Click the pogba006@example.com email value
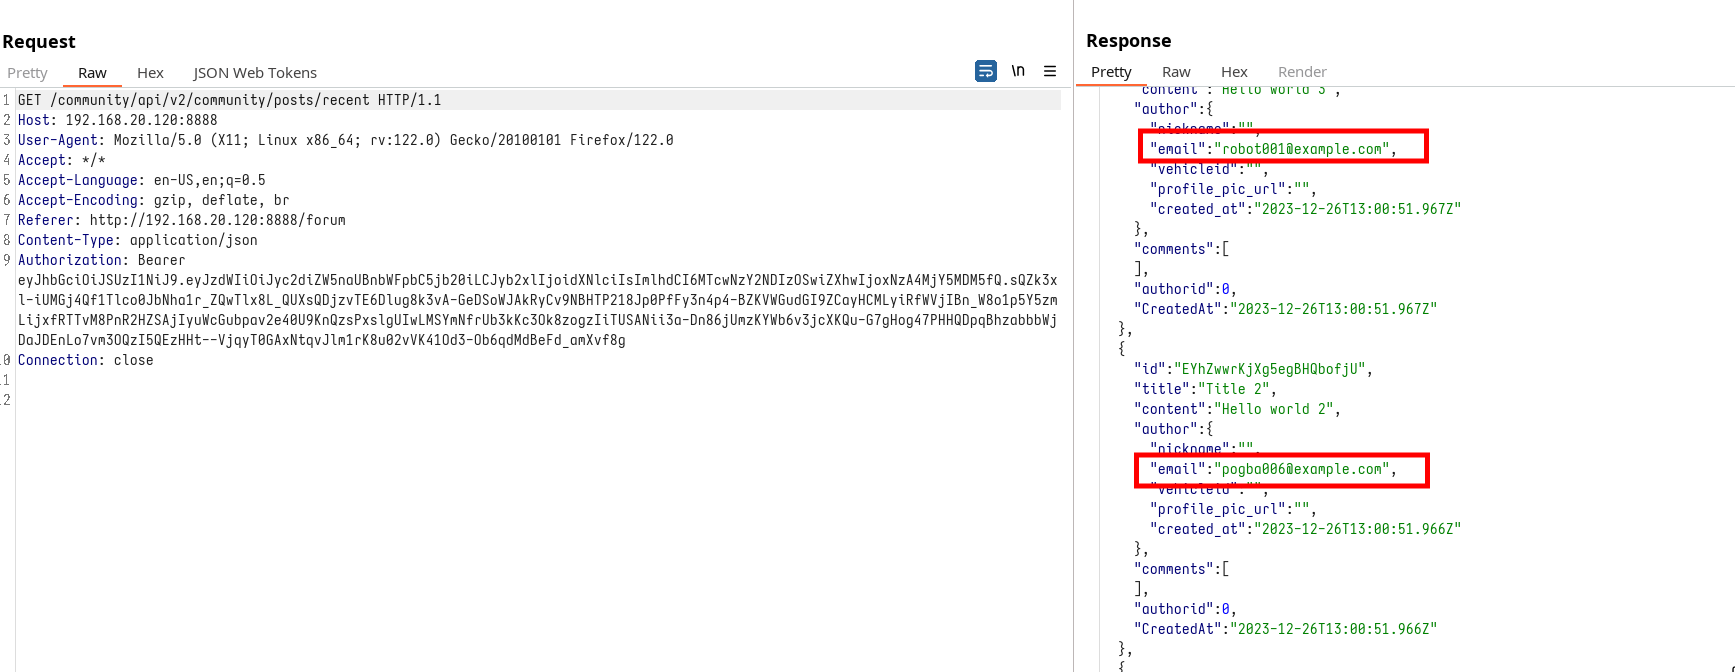This screenshot has height=672, width=1735. coord(1304,469)
